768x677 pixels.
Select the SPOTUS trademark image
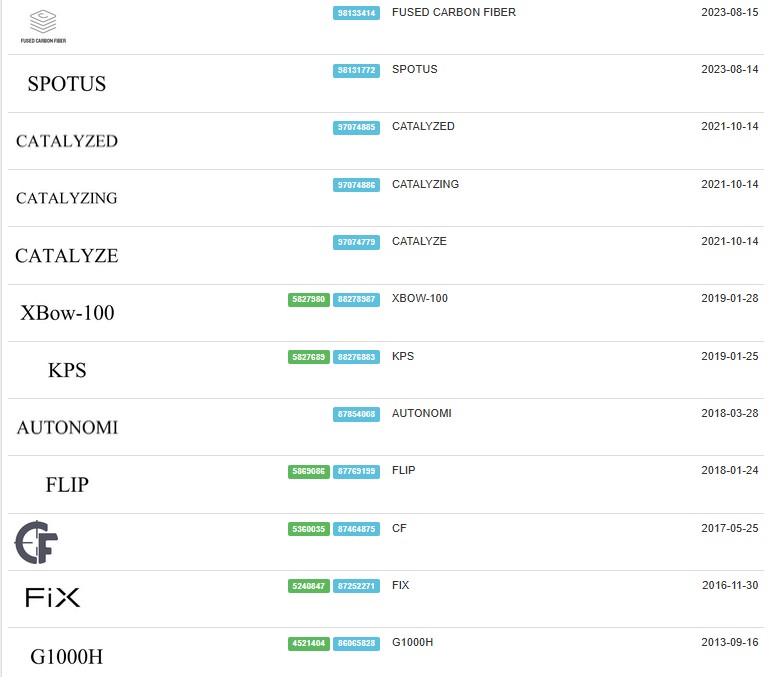(67, 84)
